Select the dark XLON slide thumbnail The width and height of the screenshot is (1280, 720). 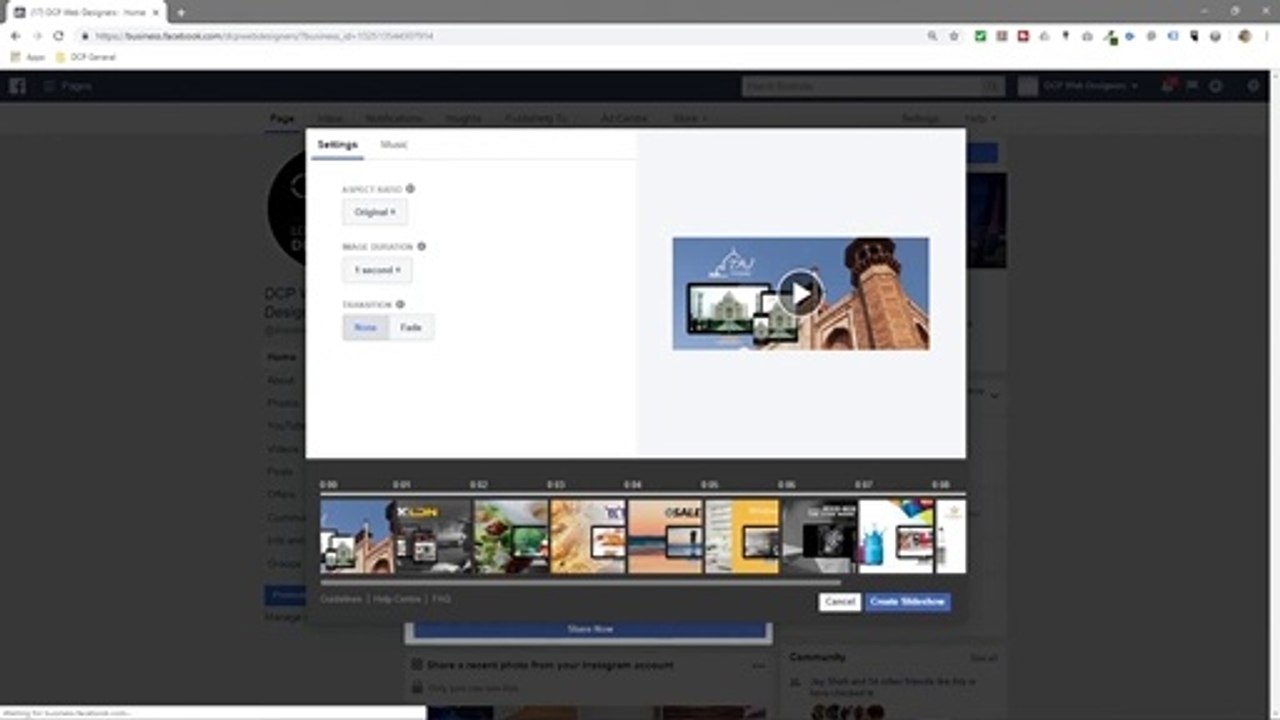[434, 536]
